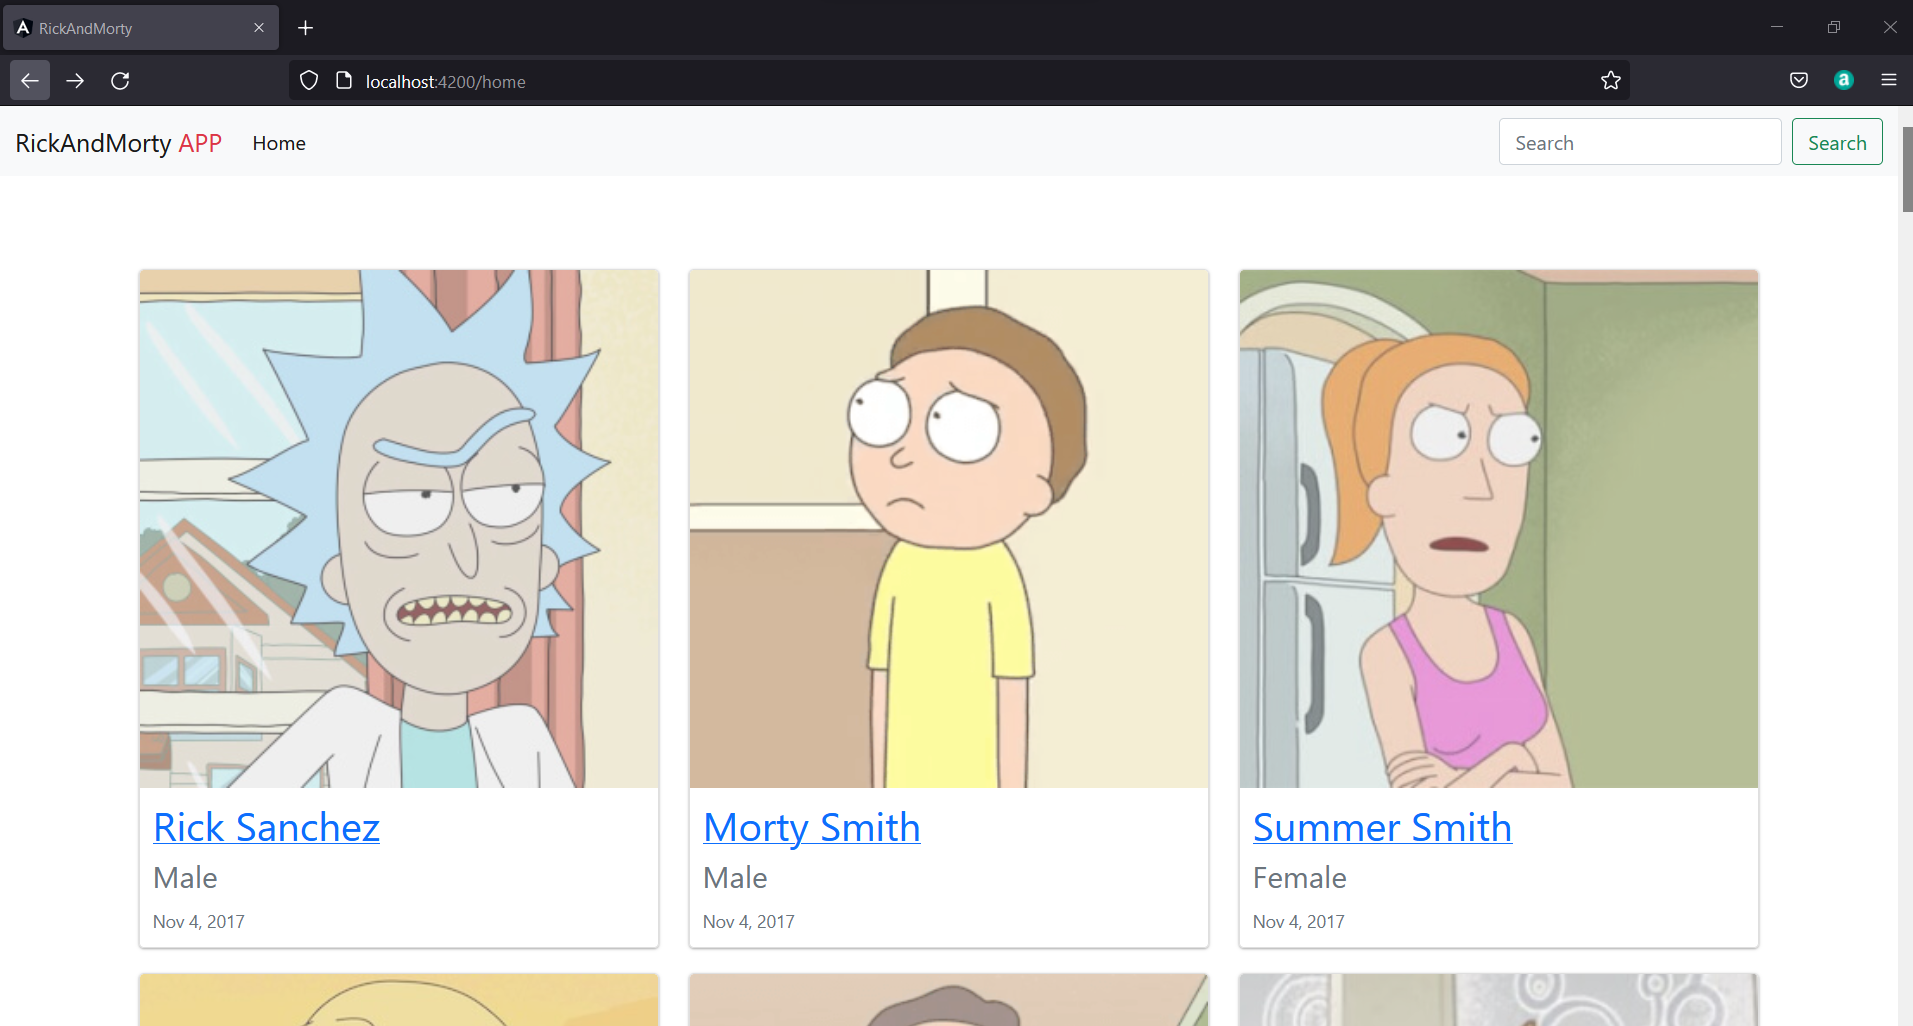Minimize the browser window
This screenshot has width=1913, height=1026.
click(x=1777, y=27)
